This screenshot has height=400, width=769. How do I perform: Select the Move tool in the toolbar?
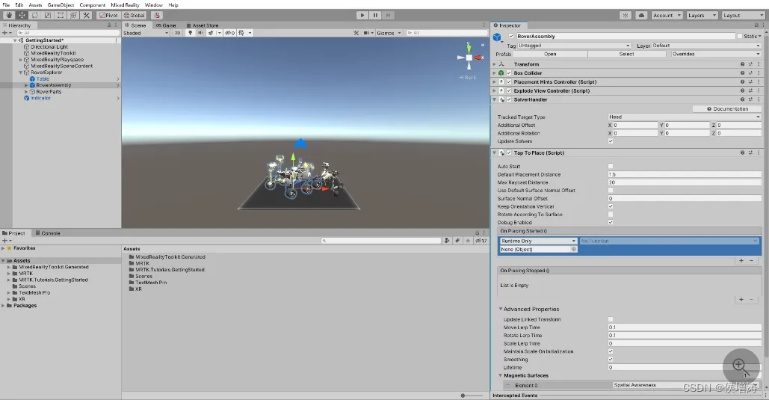coord(20,15)
